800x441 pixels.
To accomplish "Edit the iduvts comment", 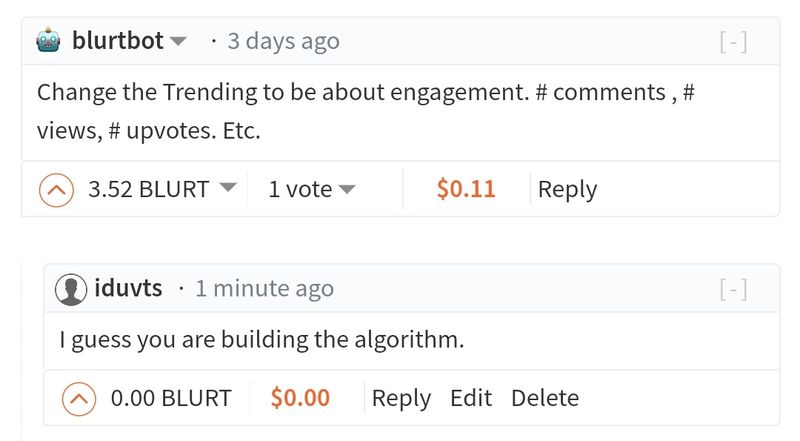I will [x=471, y=398].
